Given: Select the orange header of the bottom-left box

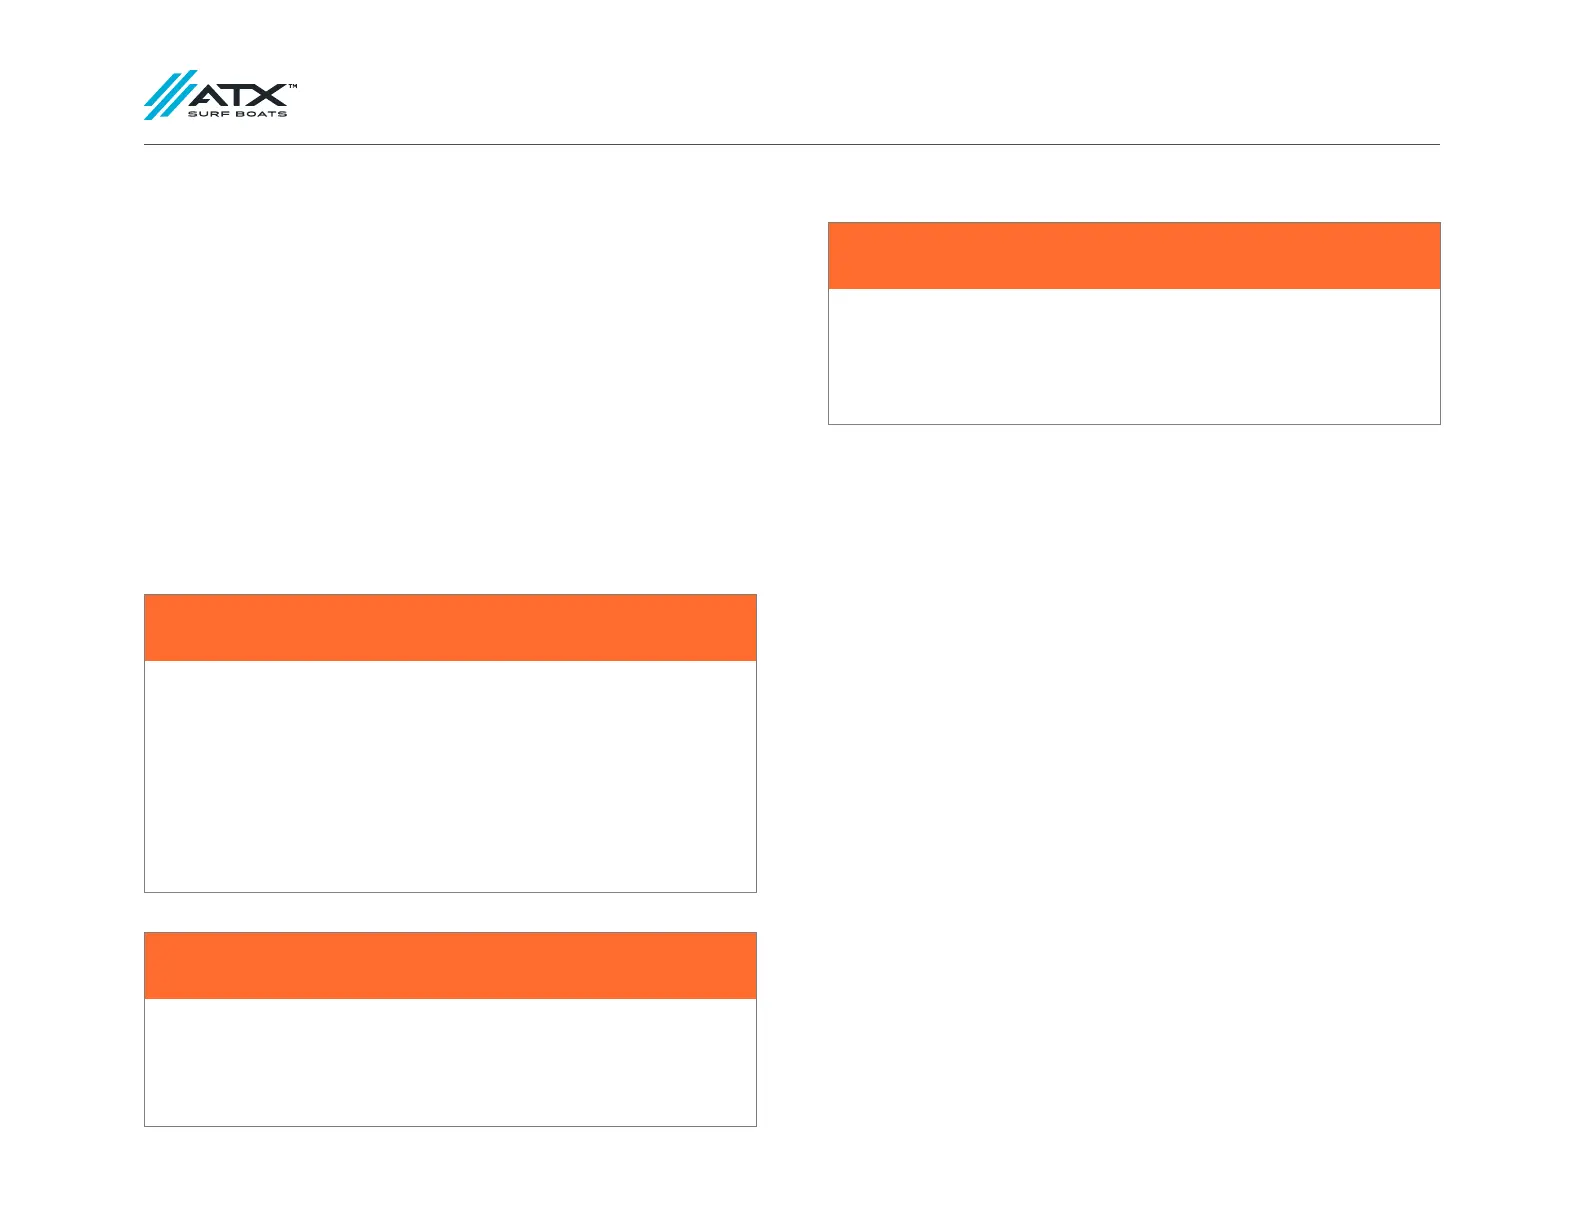Looking at the screenshot, I should coord(450,966).
